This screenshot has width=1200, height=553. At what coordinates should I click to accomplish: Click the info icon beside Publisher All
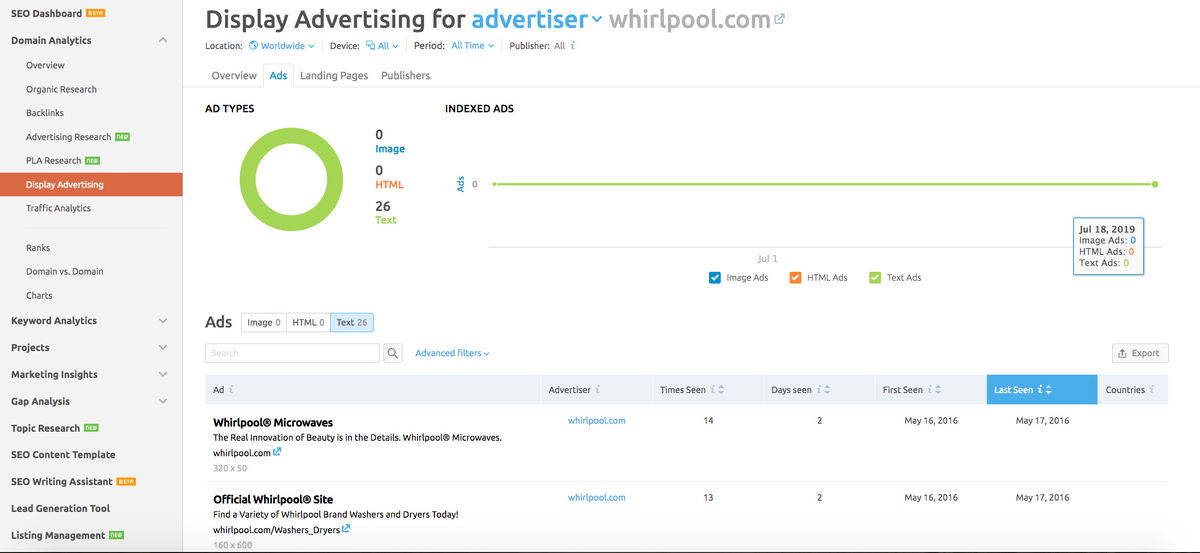click(573, 46)
